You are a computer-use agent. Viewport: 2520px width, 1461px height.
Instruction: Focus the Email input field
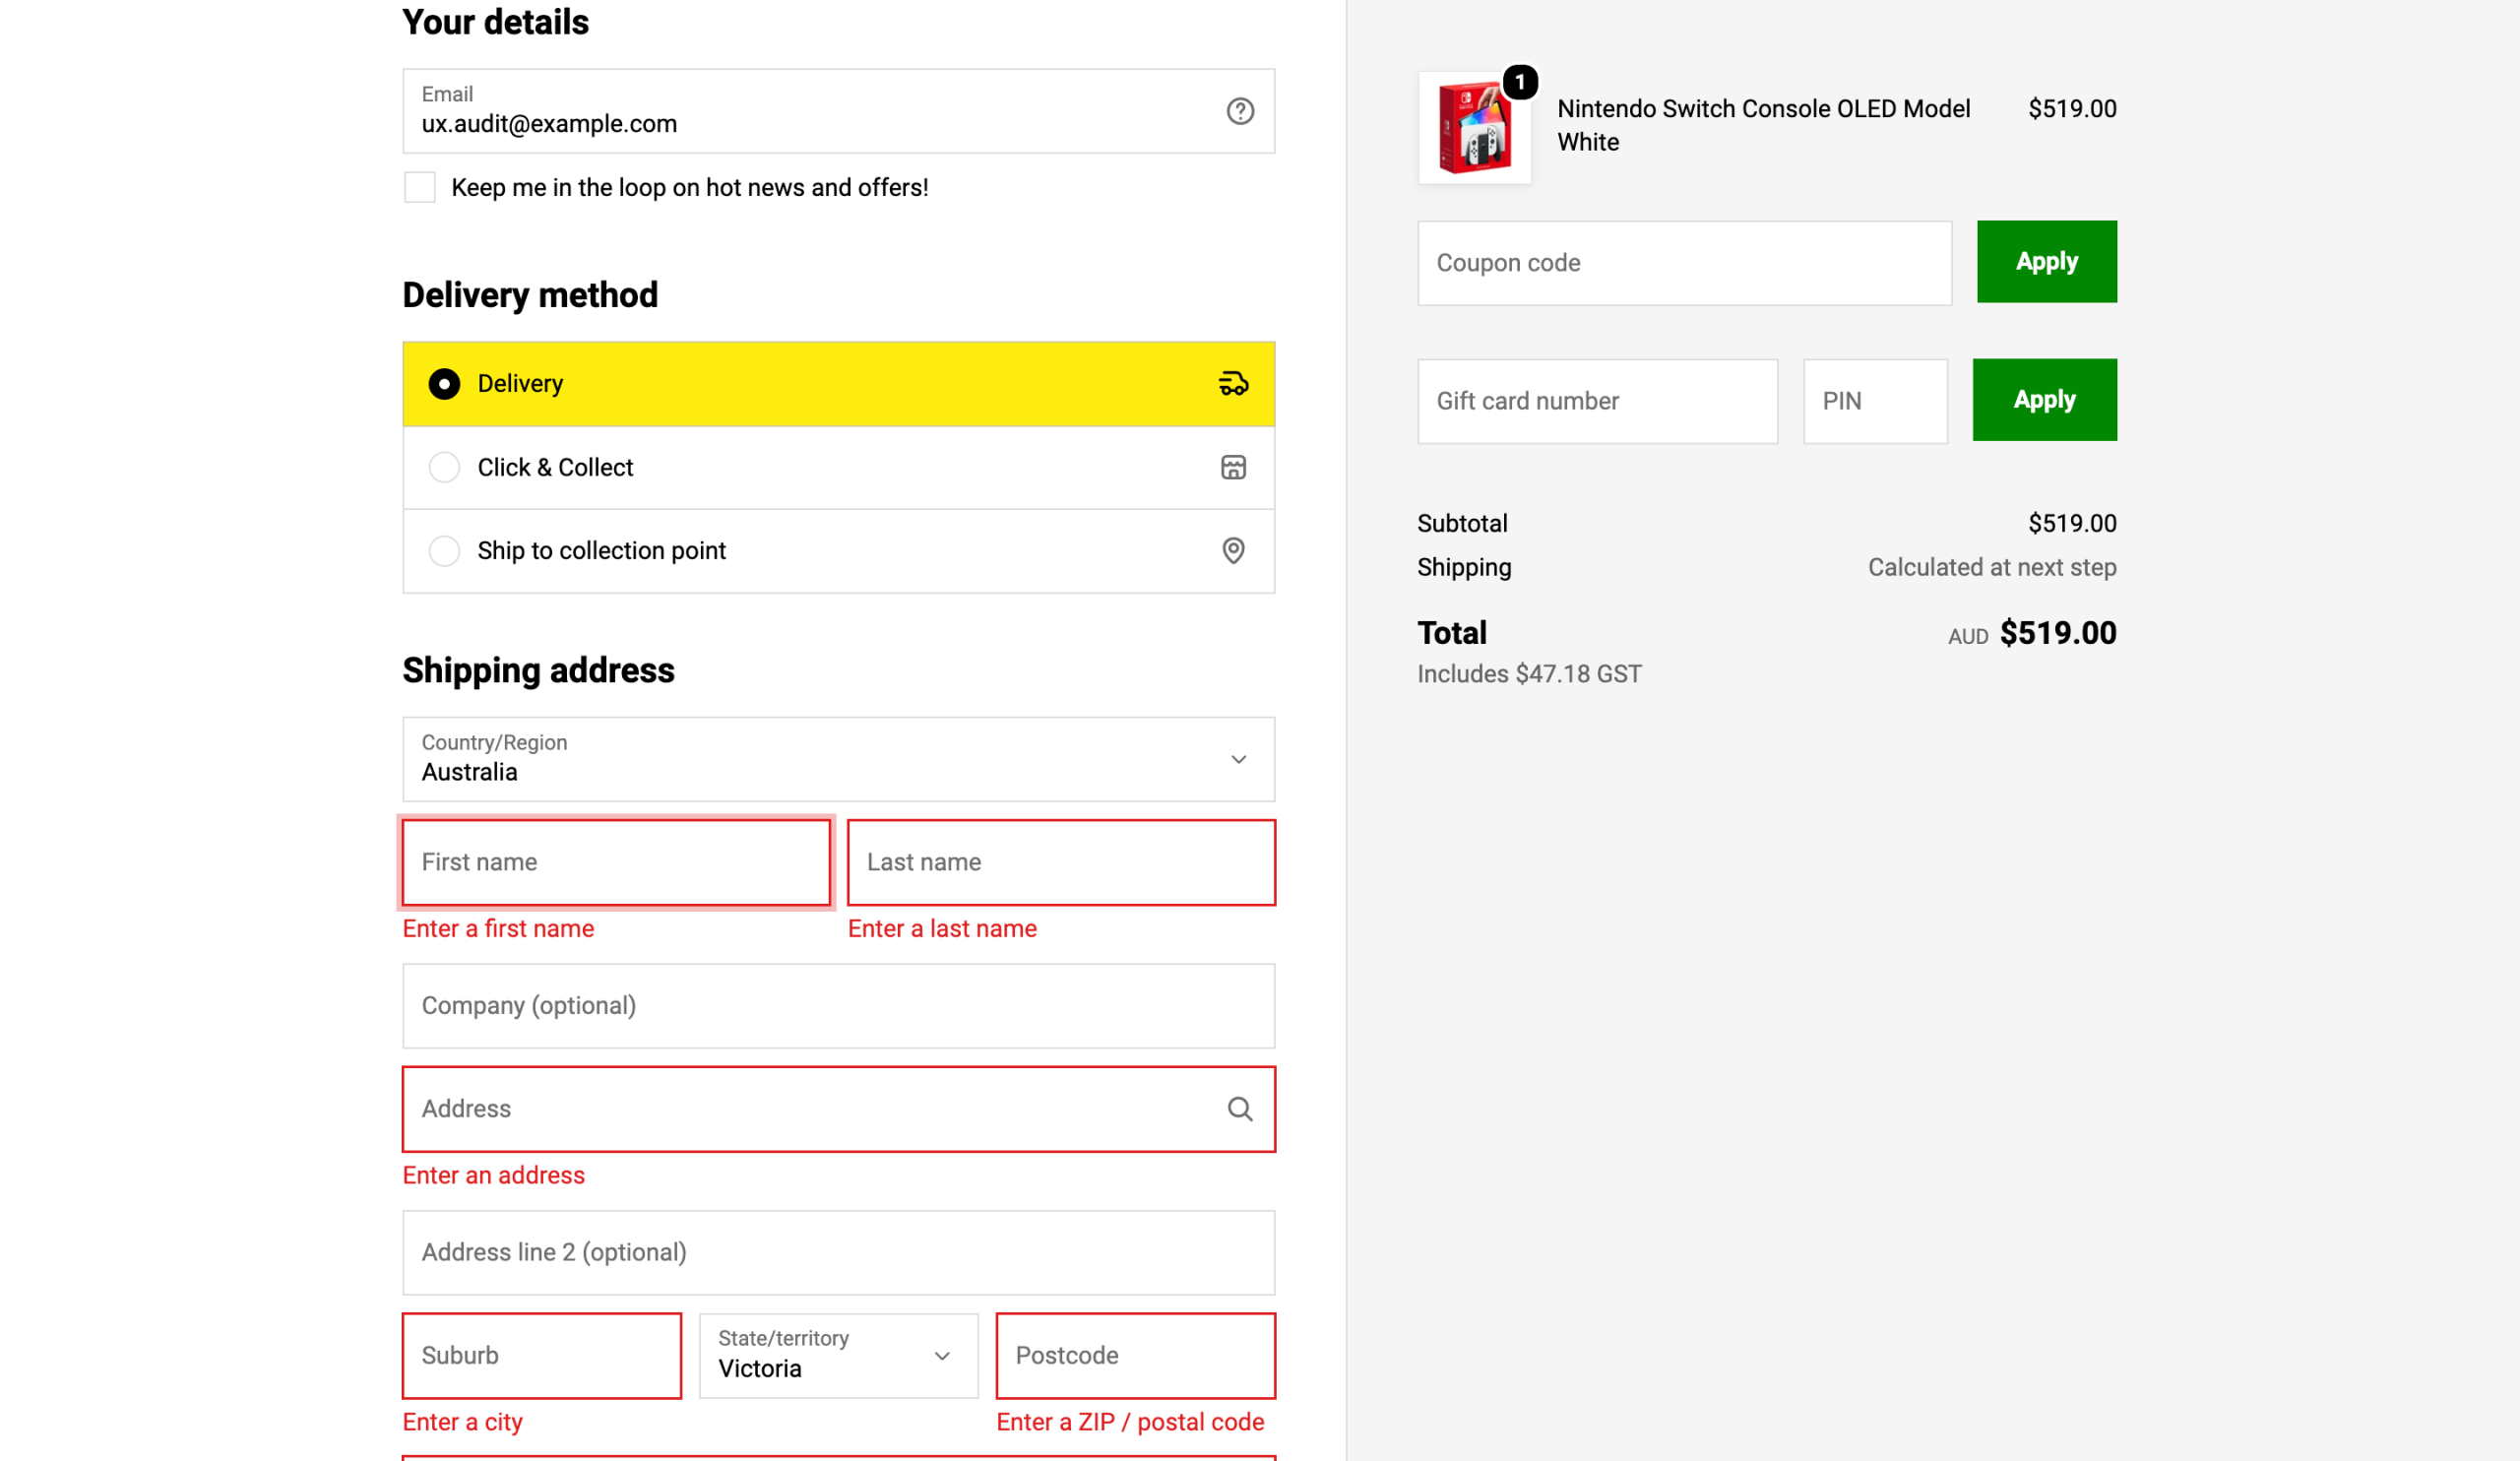coord(838,111)
